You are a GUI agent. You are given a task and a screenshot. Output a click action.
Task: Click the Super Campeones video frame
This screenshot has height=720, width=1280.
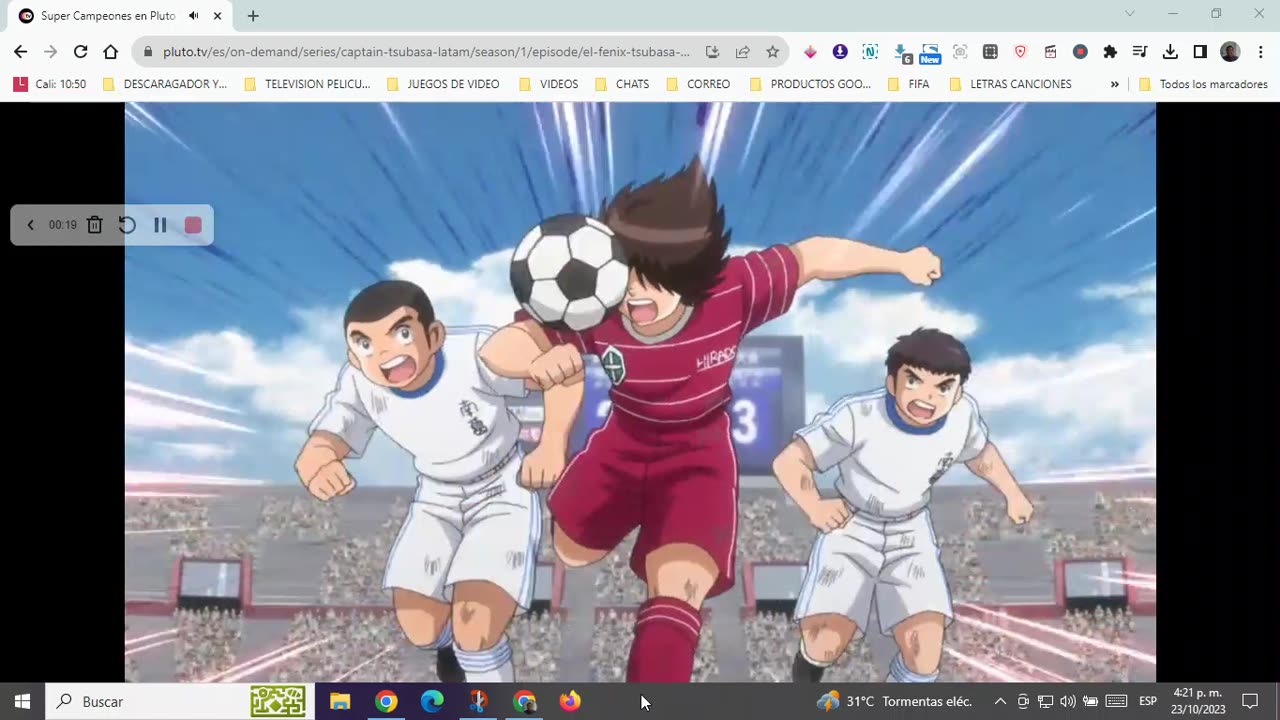pos(640,392)
